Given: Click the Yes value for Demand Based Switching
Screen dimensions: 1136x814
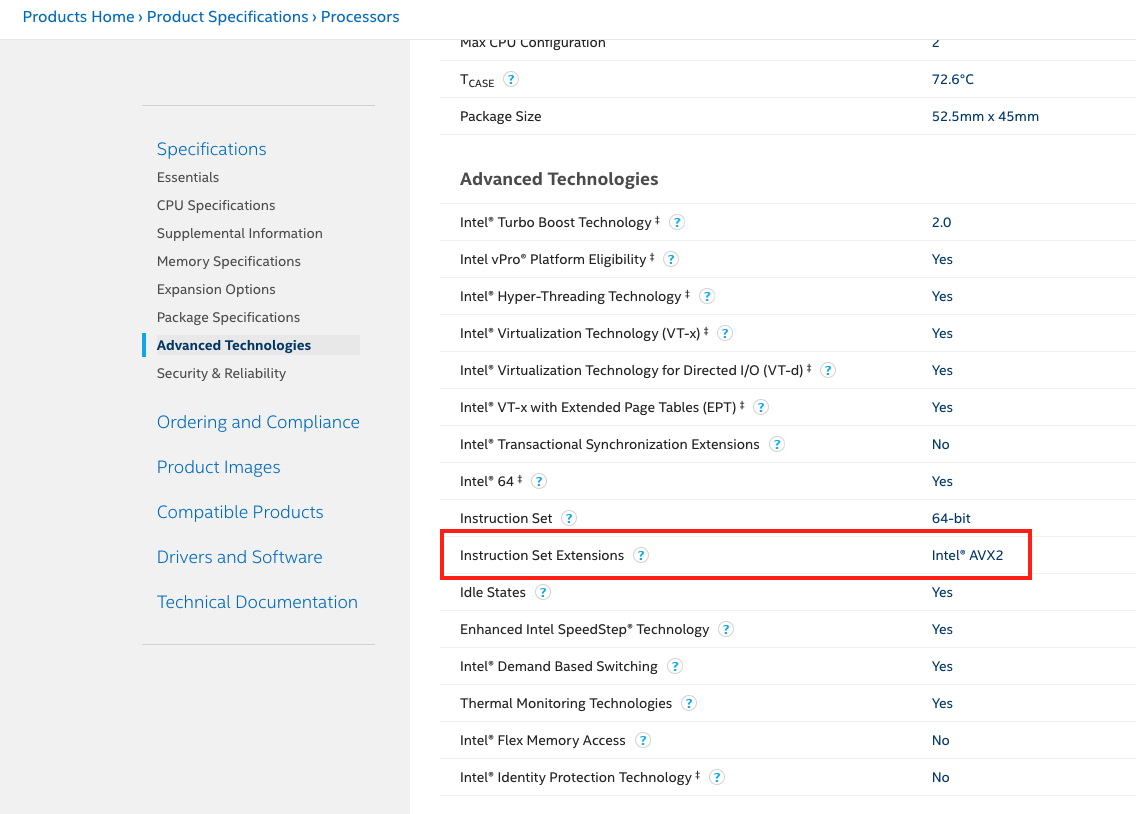Looking at the screenshot, I should point(942,666).
